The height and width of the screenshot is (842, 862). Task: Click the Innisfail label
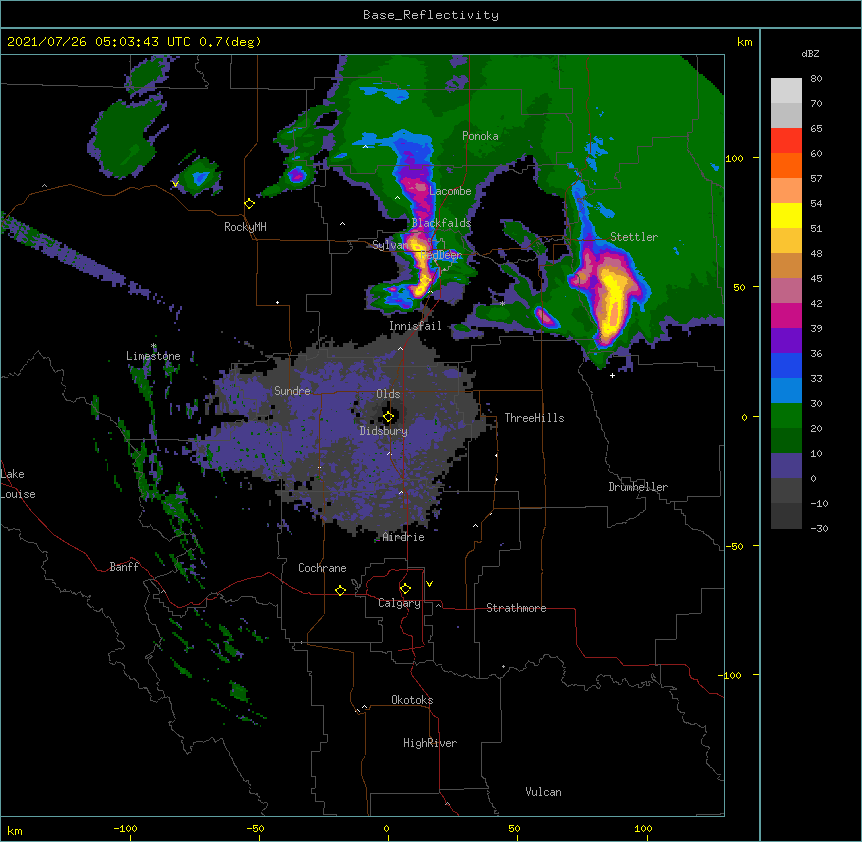pos(415,326)
